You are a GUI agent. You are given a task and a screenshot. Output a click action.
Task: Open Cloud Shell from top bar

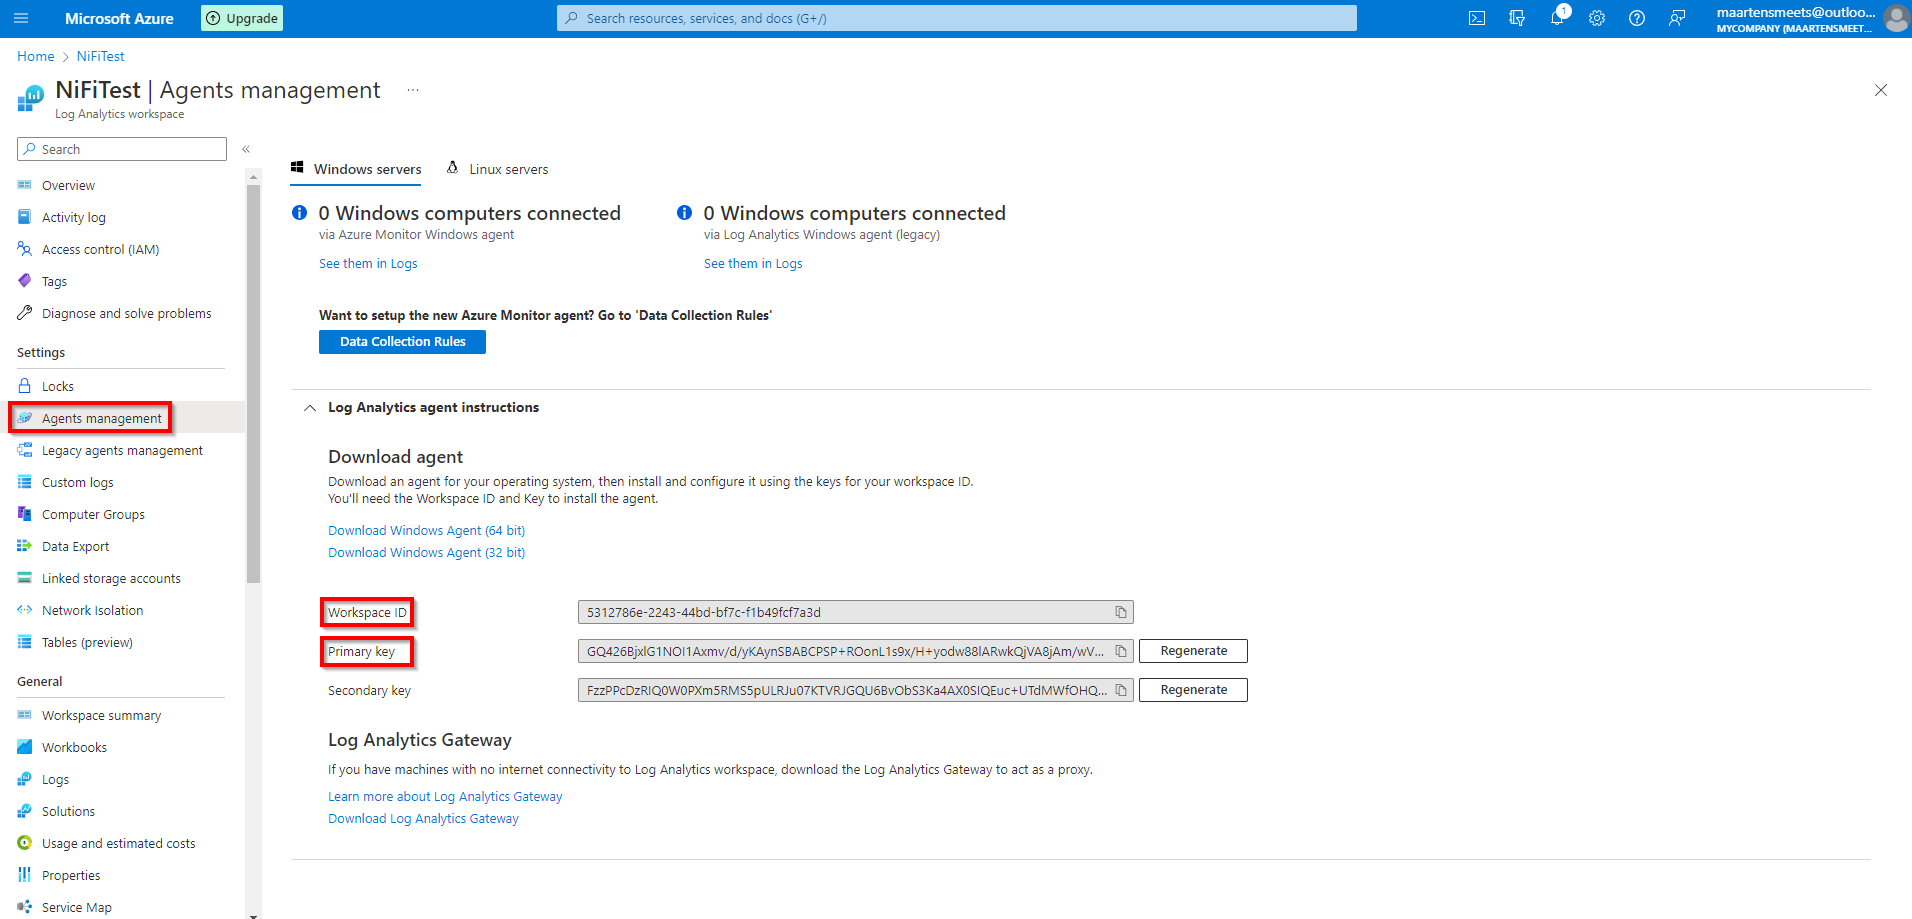(1476, 18)
